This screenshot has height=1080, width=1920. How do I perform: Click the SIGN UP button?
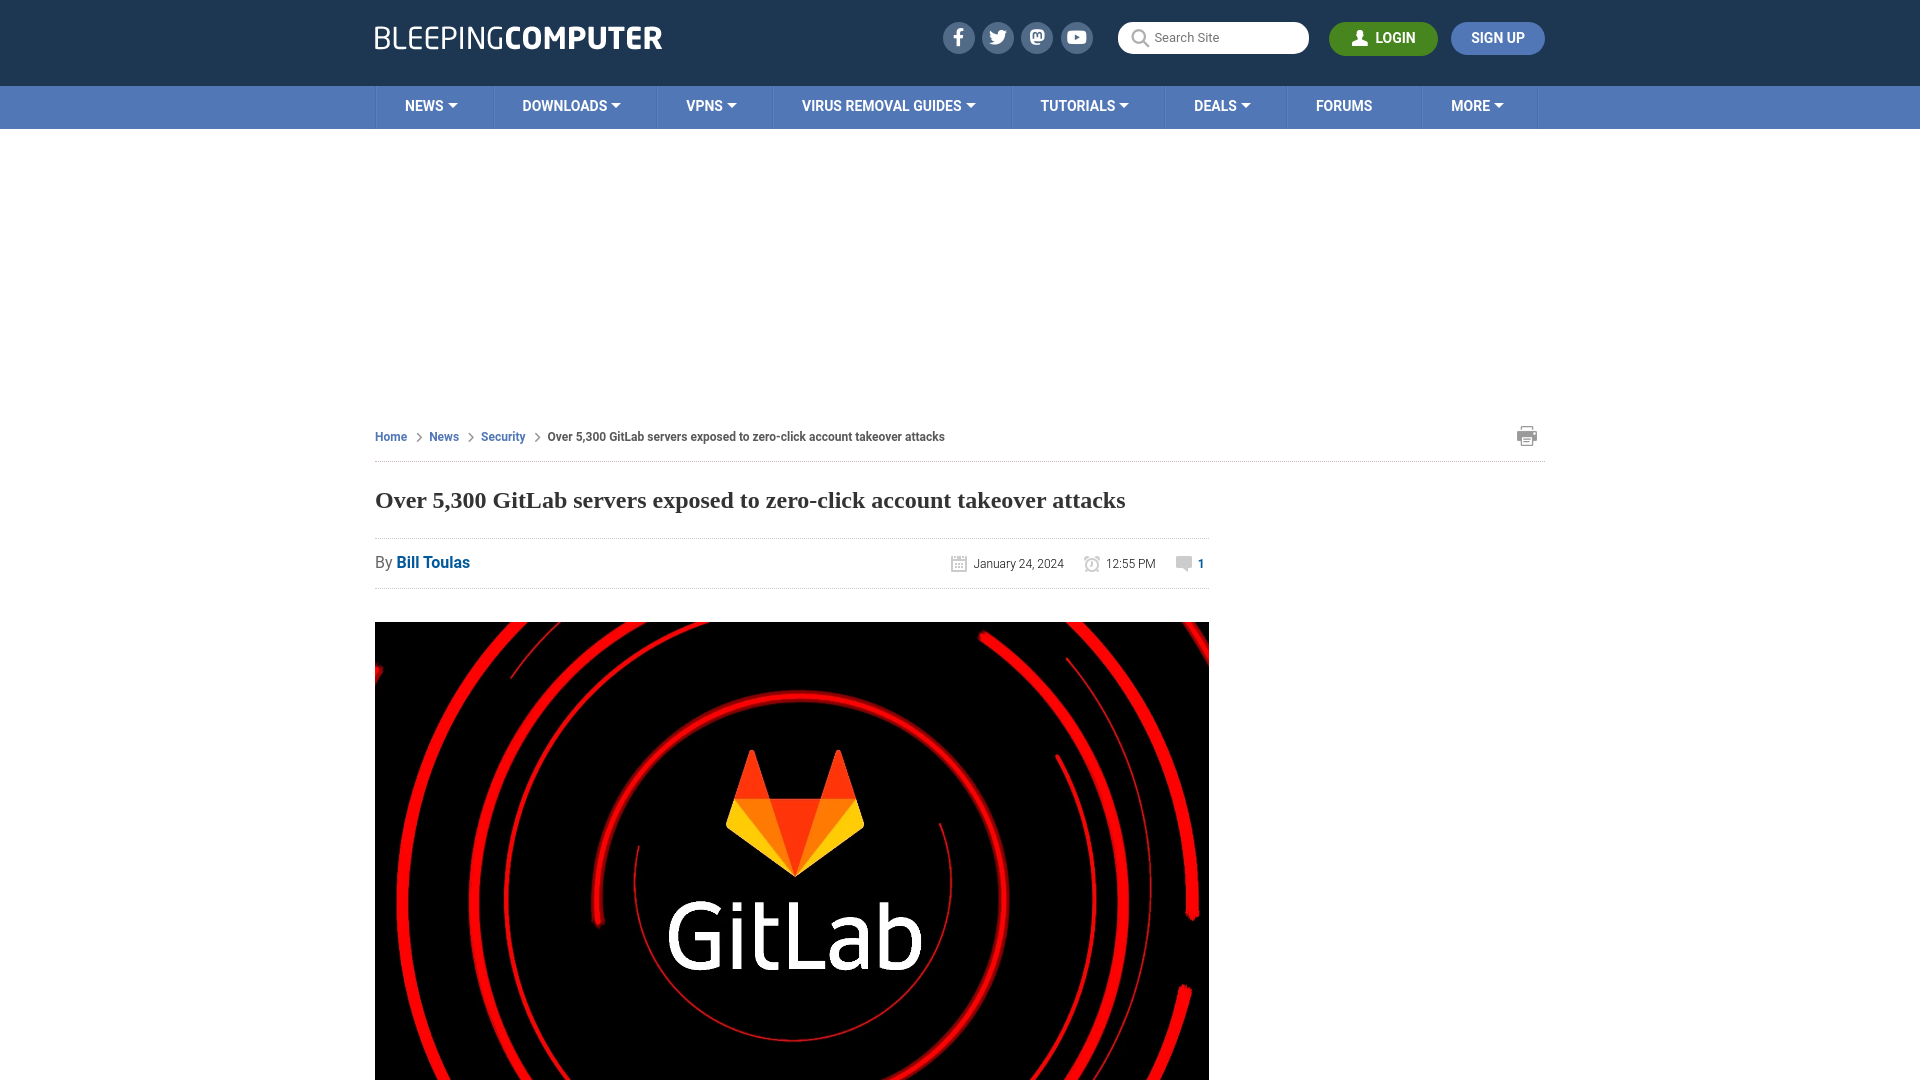(x=1498, y=38)
